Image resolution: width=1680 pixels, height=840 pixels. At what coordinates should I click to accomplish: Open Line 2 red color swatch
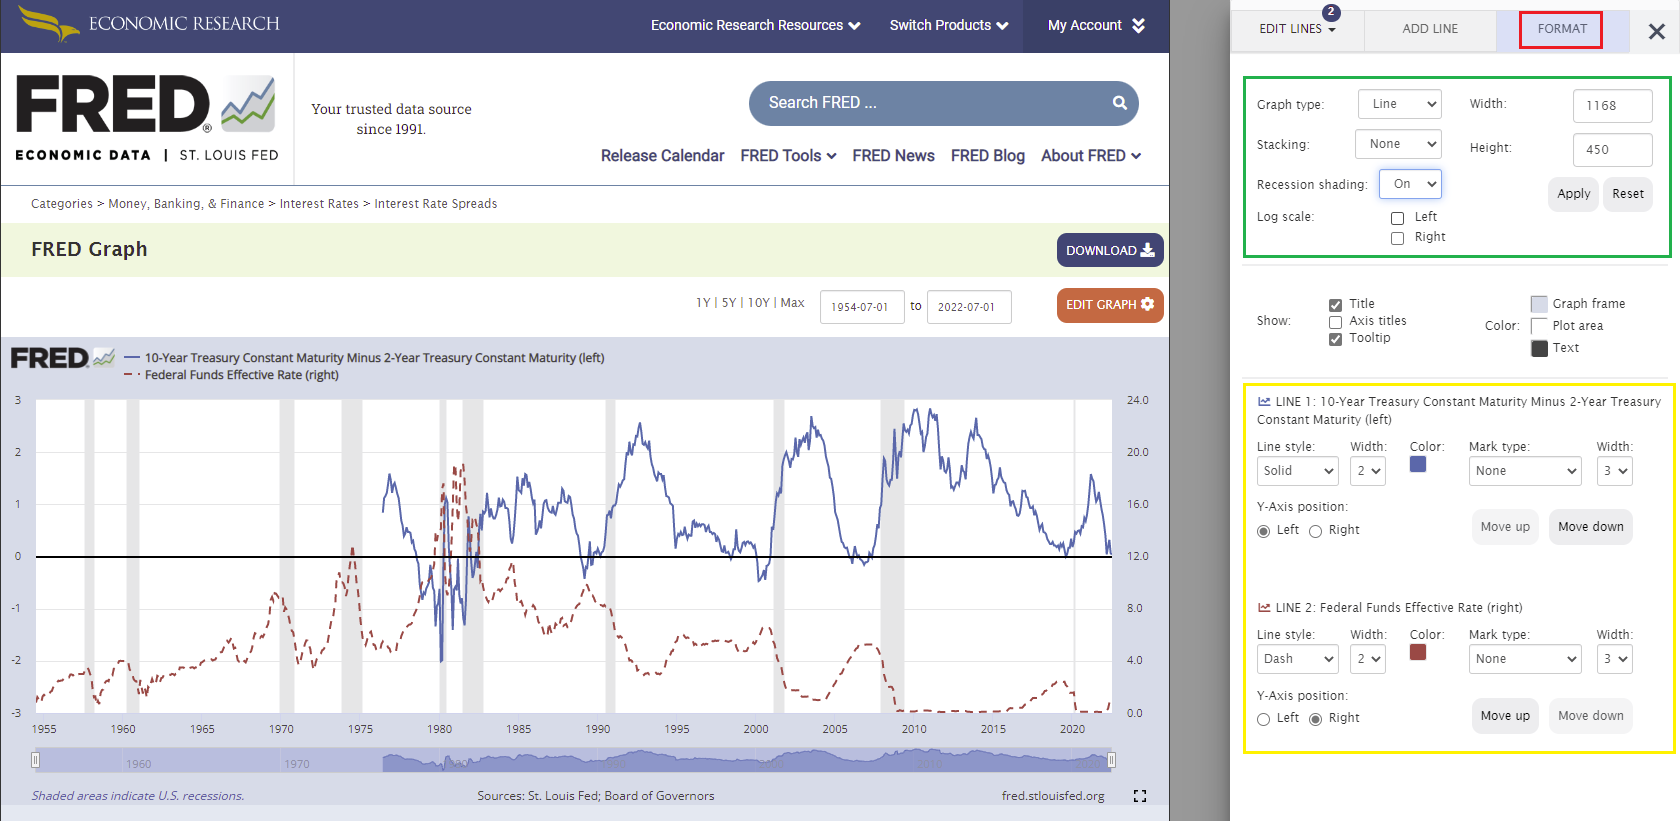1418,652
